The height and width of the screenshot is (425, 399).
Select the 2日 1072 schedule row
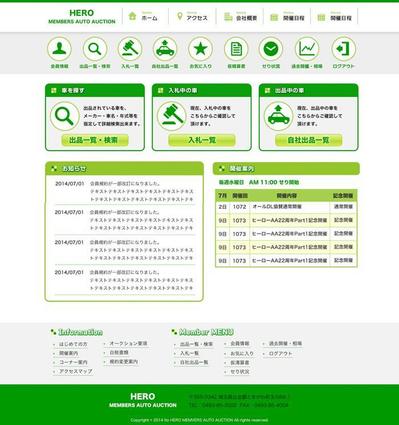(x=286, y=207)
